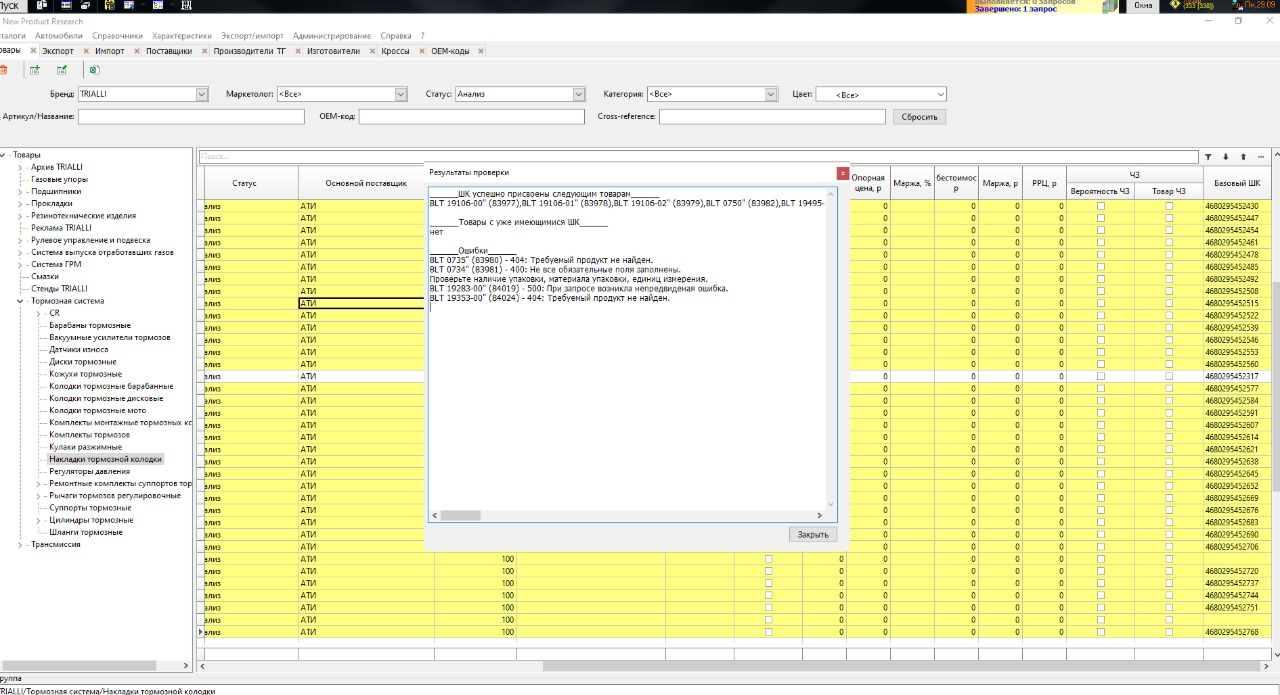Click the edit product toolbar icon
1280x695 pixels.
[62, 70]
